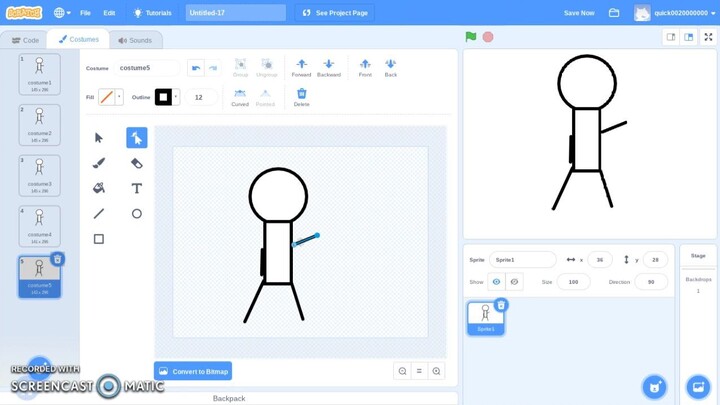720x405 pixels.
Task: Click See Project Page button
Action: [335, 13]
